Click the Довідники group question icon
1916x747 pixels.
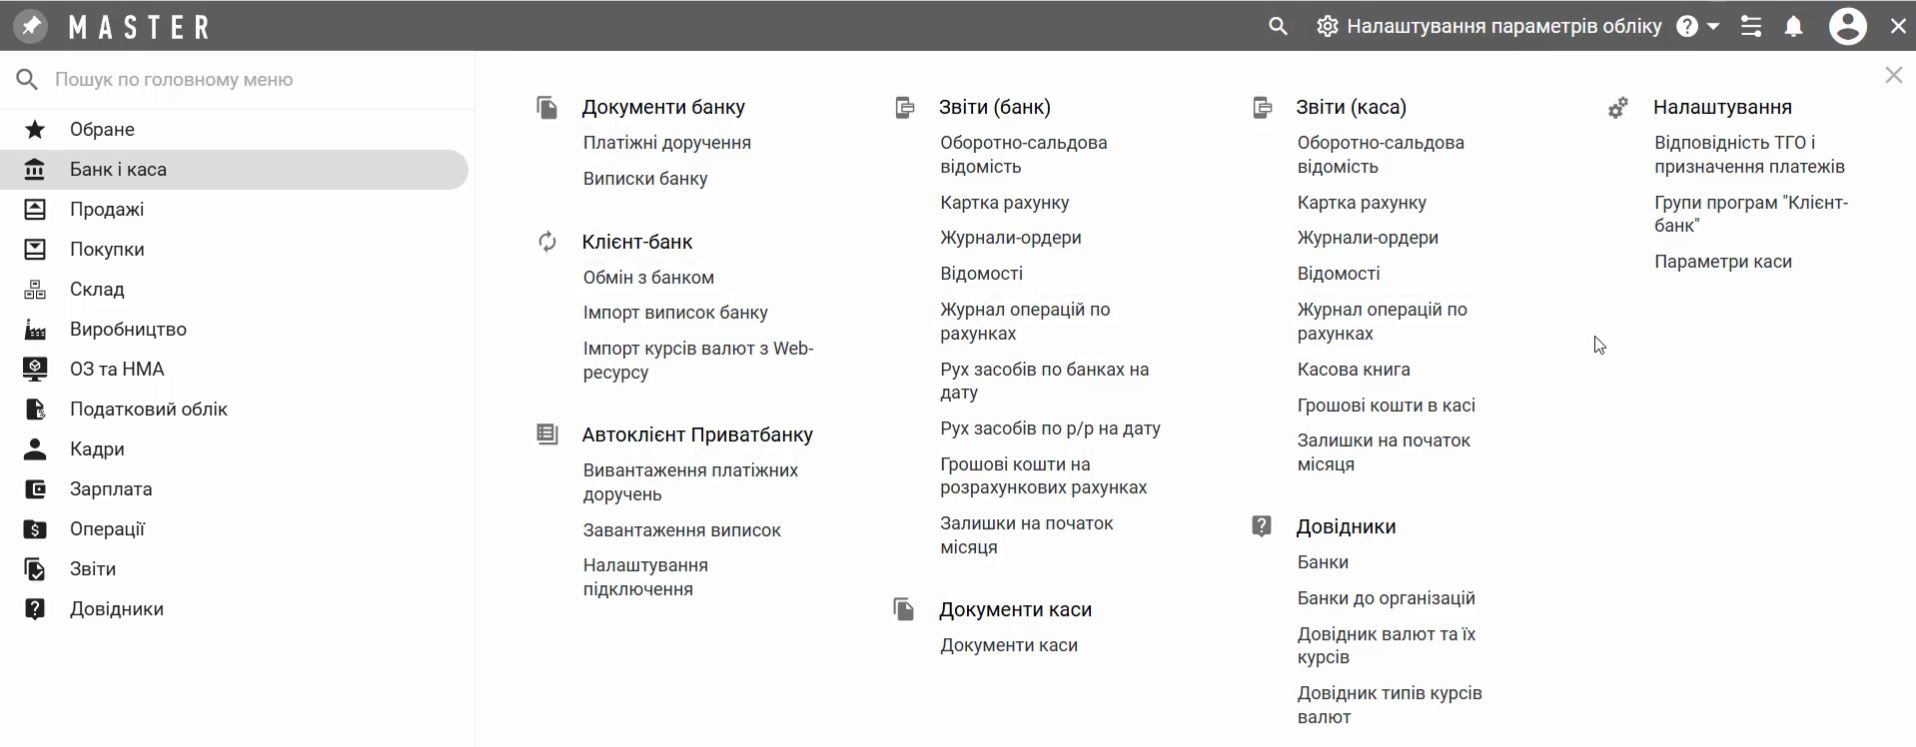click(x=1262, y=526)
